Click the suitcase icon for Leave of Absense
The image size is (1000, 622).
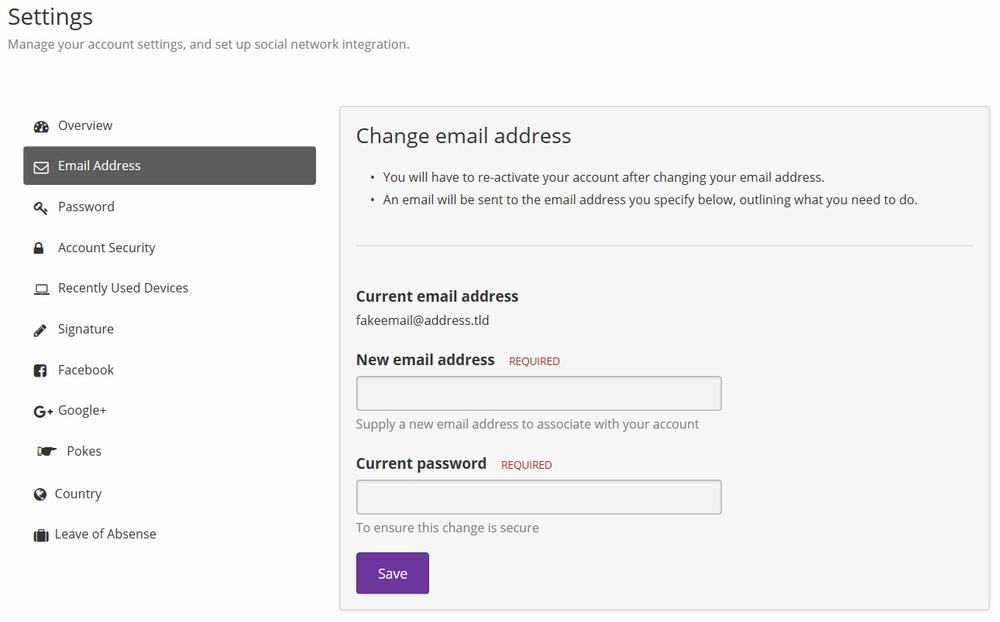[x=41, y=535]
